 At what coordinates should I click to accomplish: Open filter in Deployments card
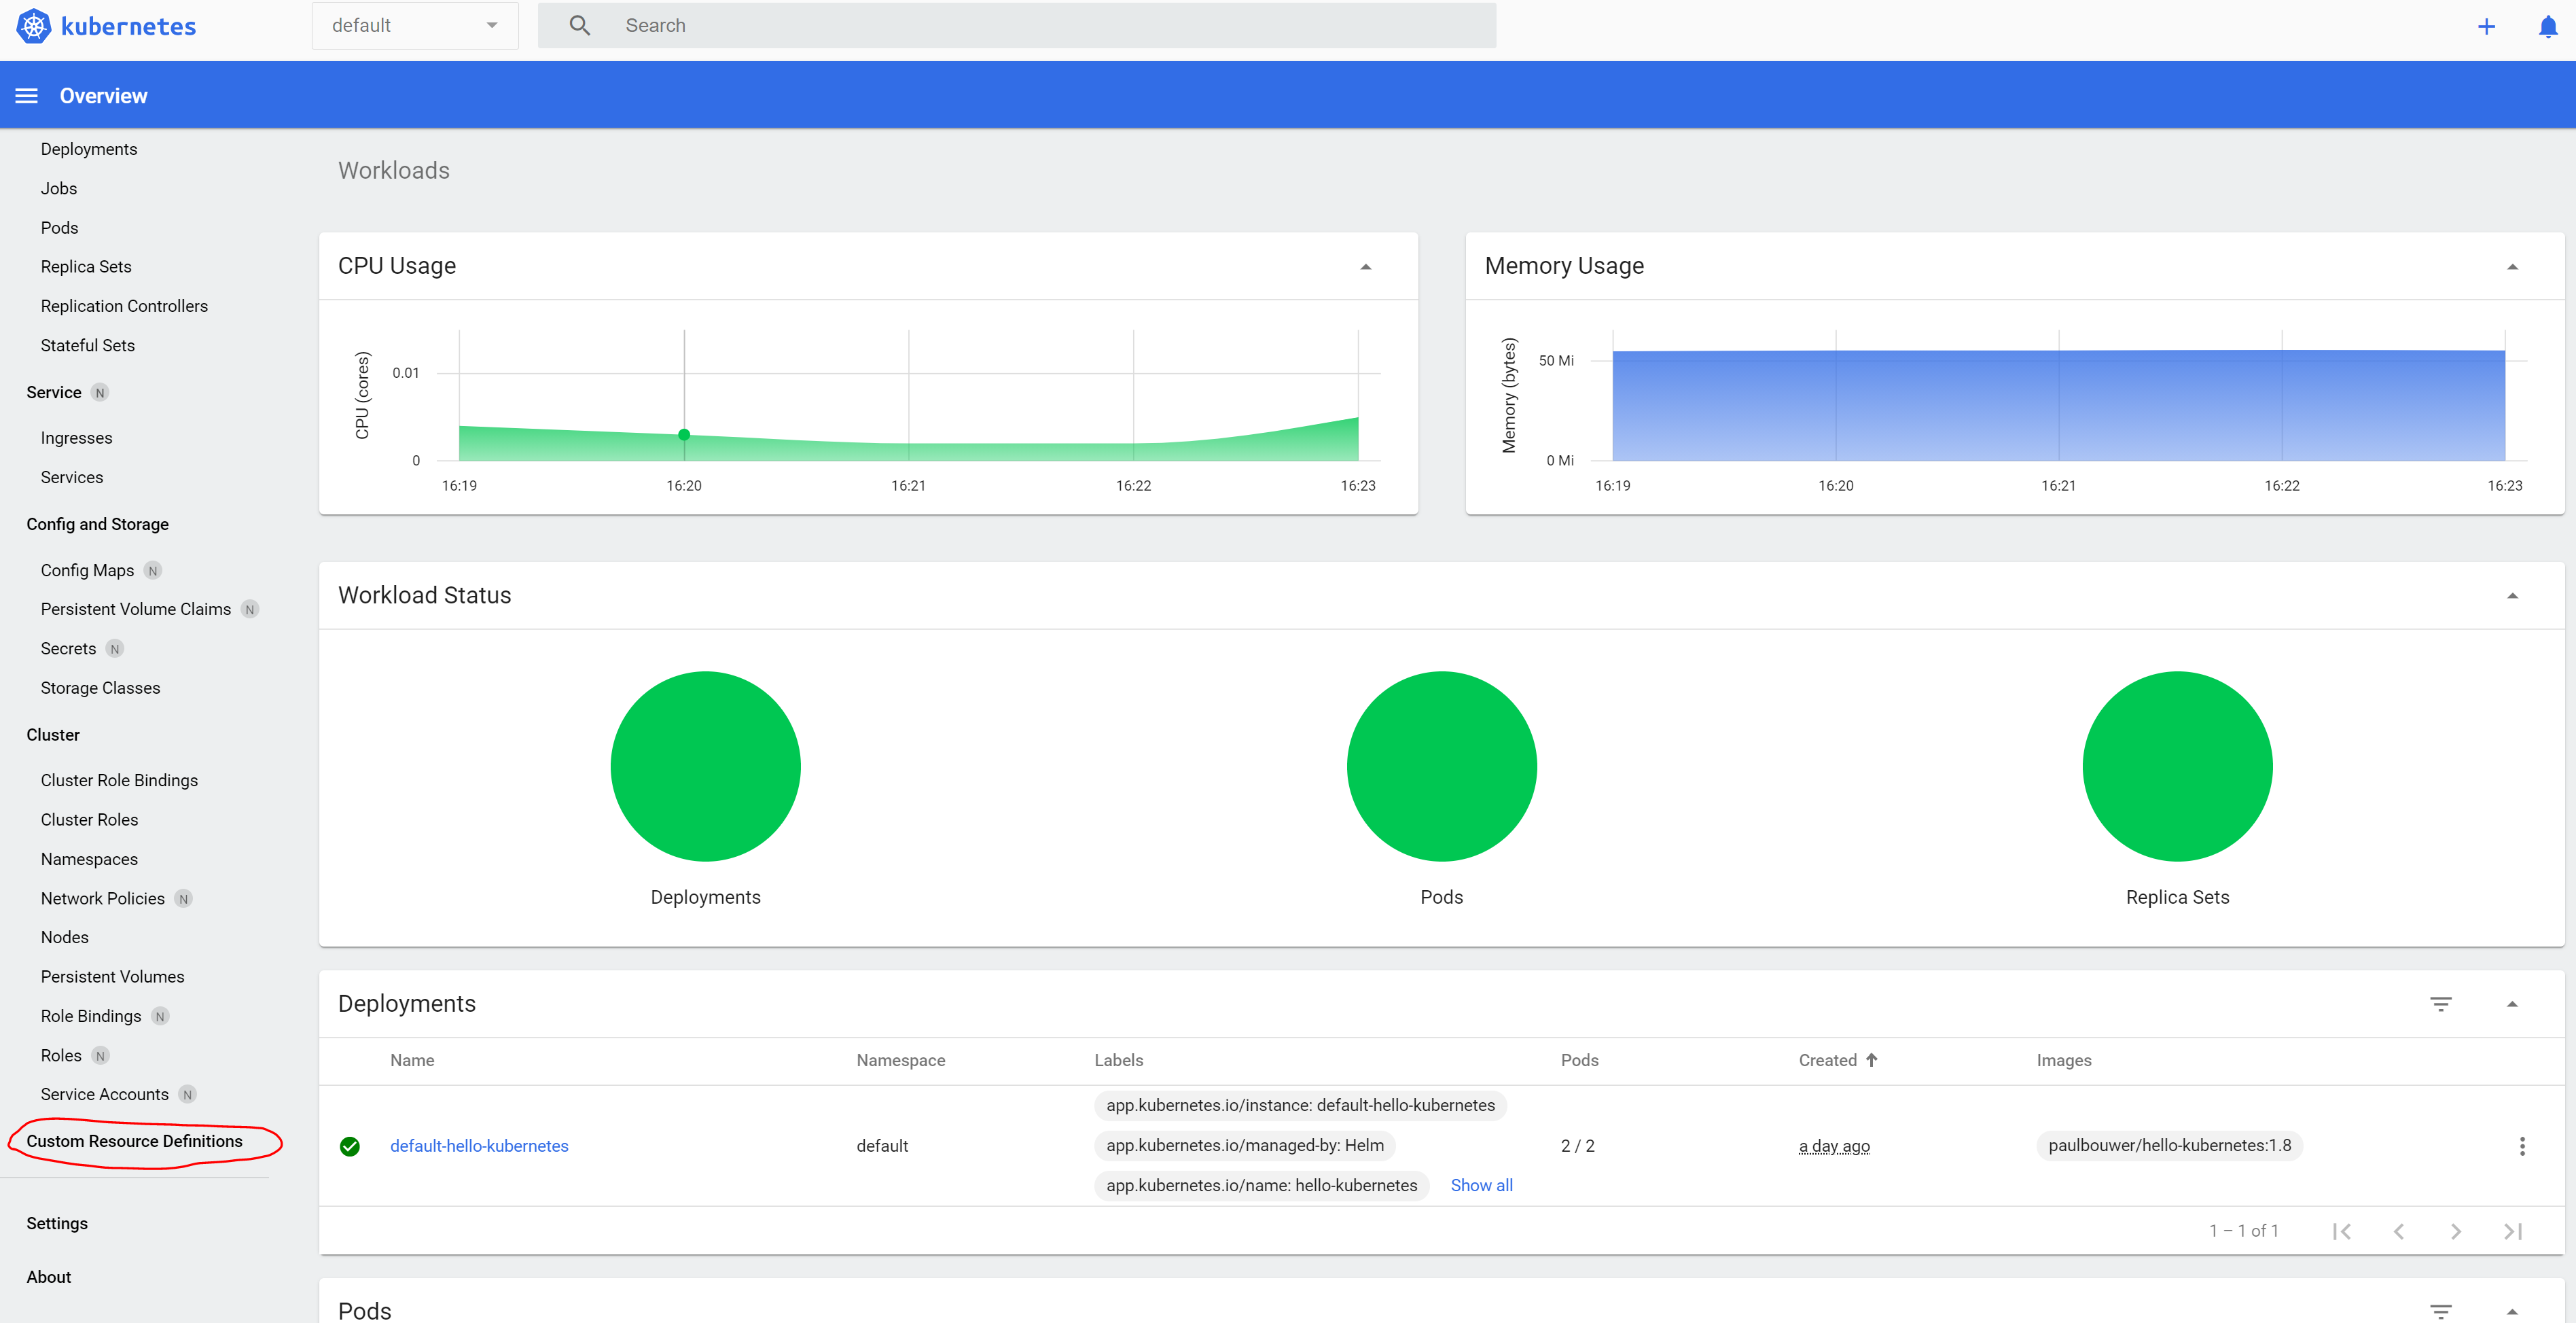click(2441, 1004)
